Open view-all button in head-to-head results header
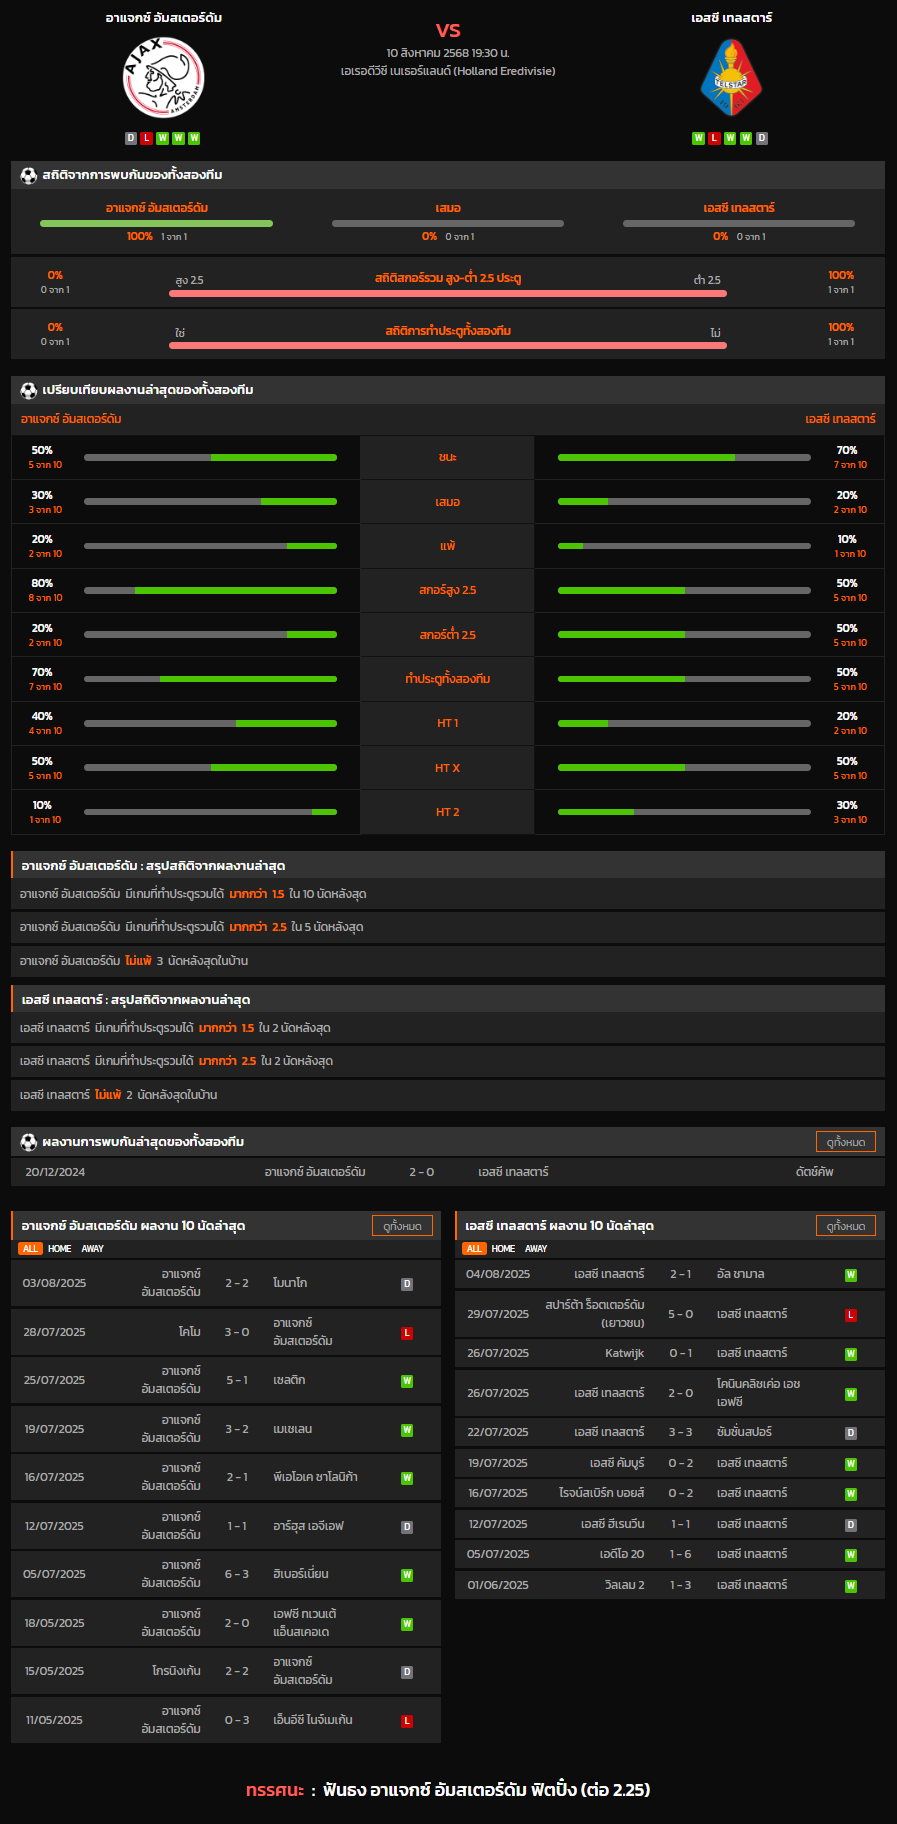The height and width of the screenshot is (1824, 897). point(846,1142)
